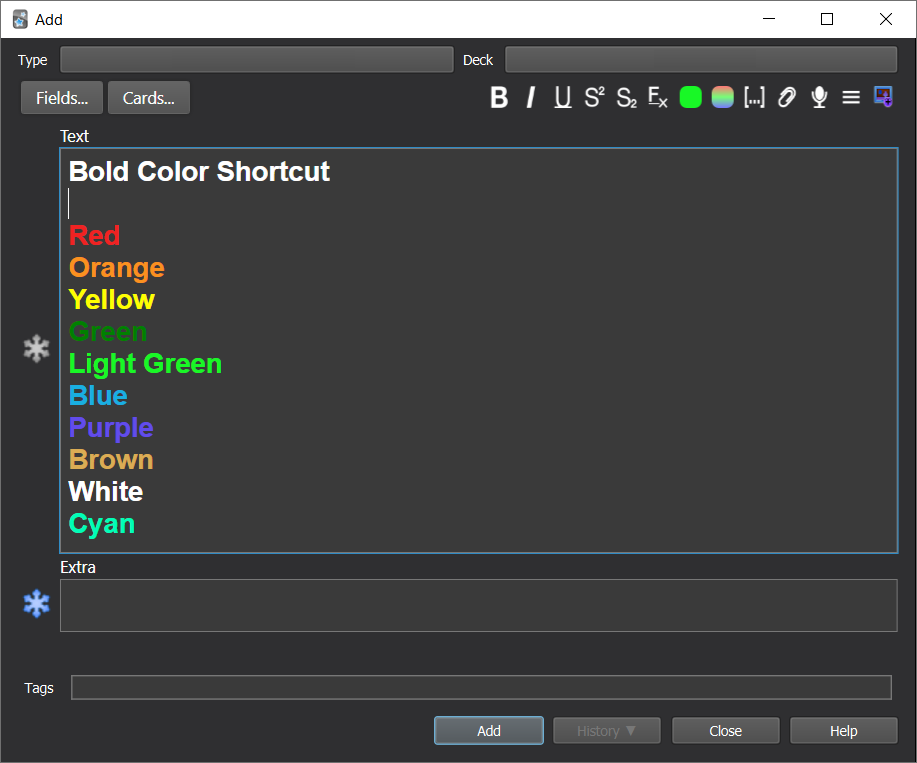Apply subscript formatting
The width and height of the screenshot is (917, 763).
[626, 97]
